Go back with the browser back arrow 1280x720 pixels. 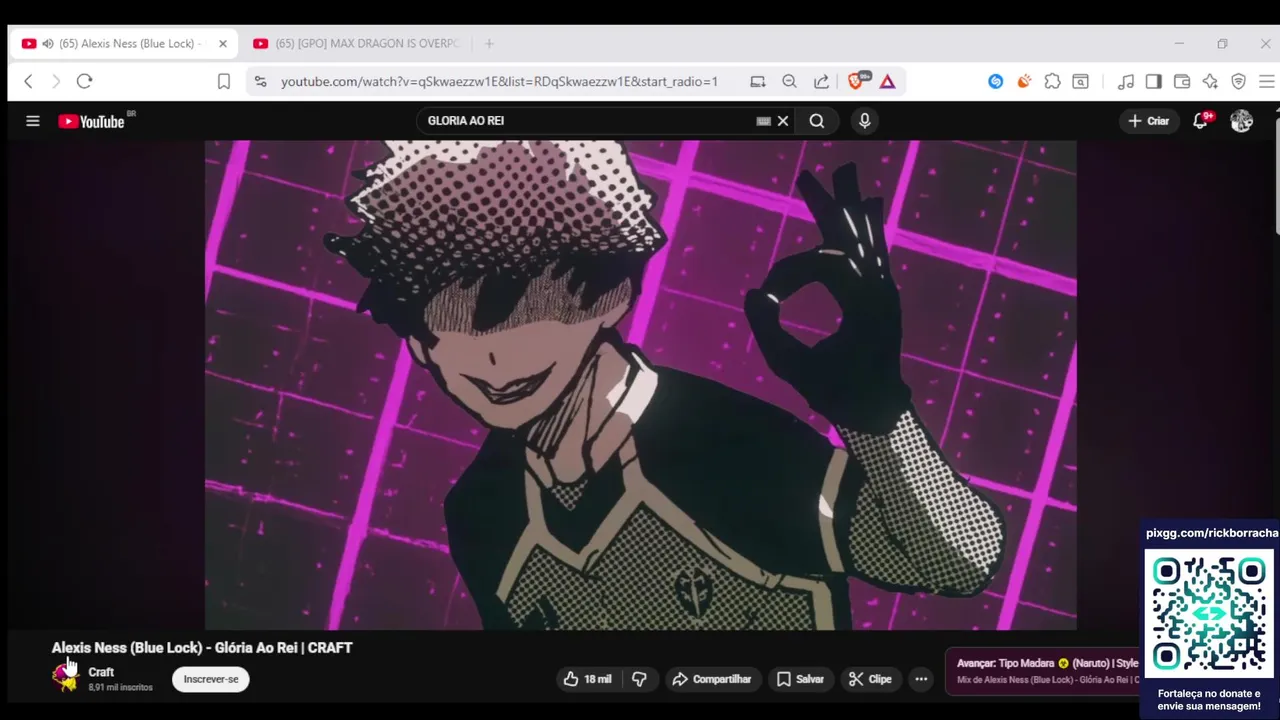pos(28,82)
